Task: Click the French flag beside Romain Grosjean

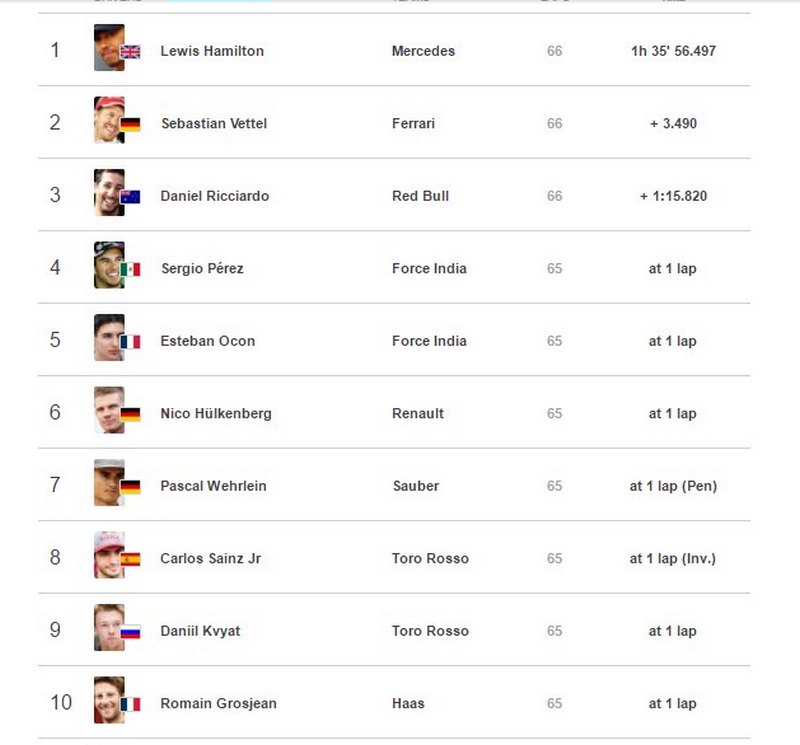Action: click(x=130, y=704)
